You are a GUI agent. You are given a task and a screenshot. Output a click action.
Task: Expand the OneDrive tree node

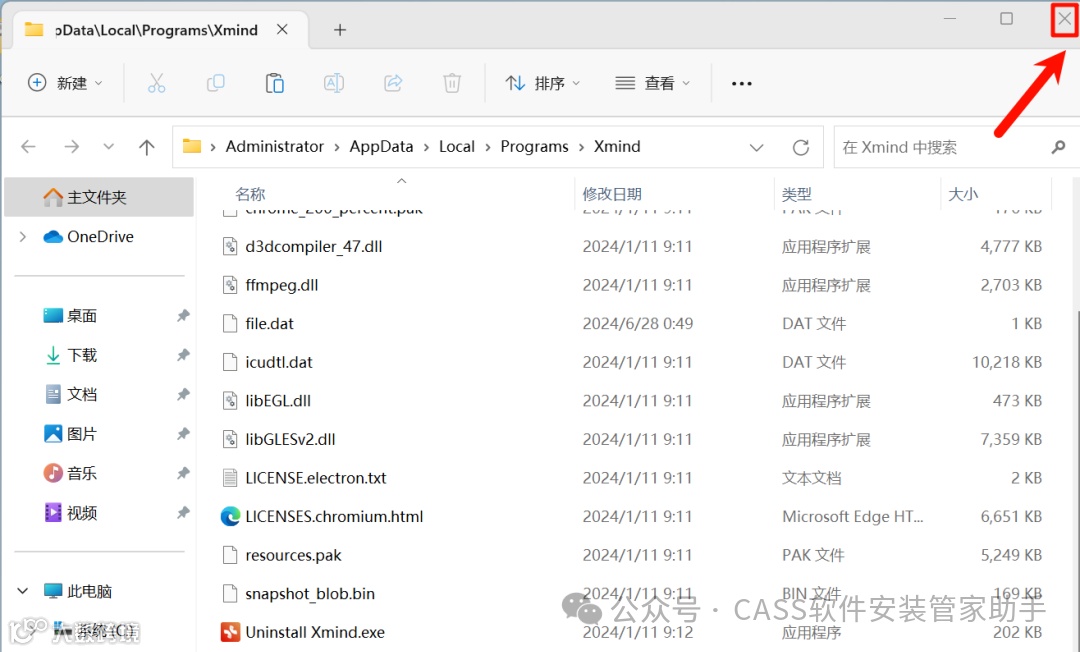(23, 237)
